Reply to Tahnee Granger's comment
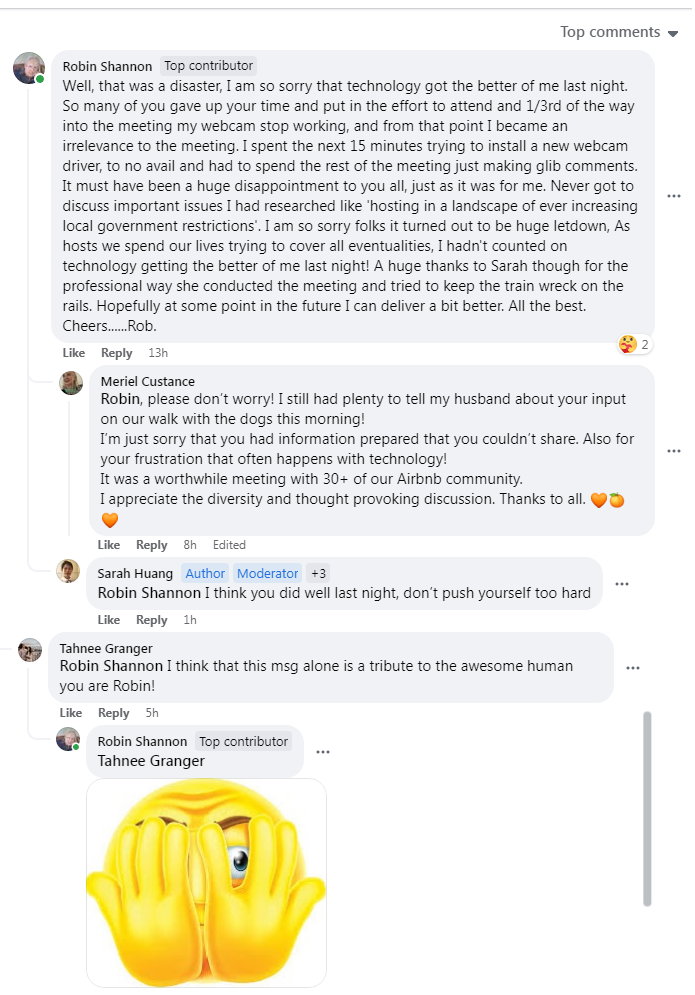The width and height of the screenshot is (695, 995). coord(114,713)
